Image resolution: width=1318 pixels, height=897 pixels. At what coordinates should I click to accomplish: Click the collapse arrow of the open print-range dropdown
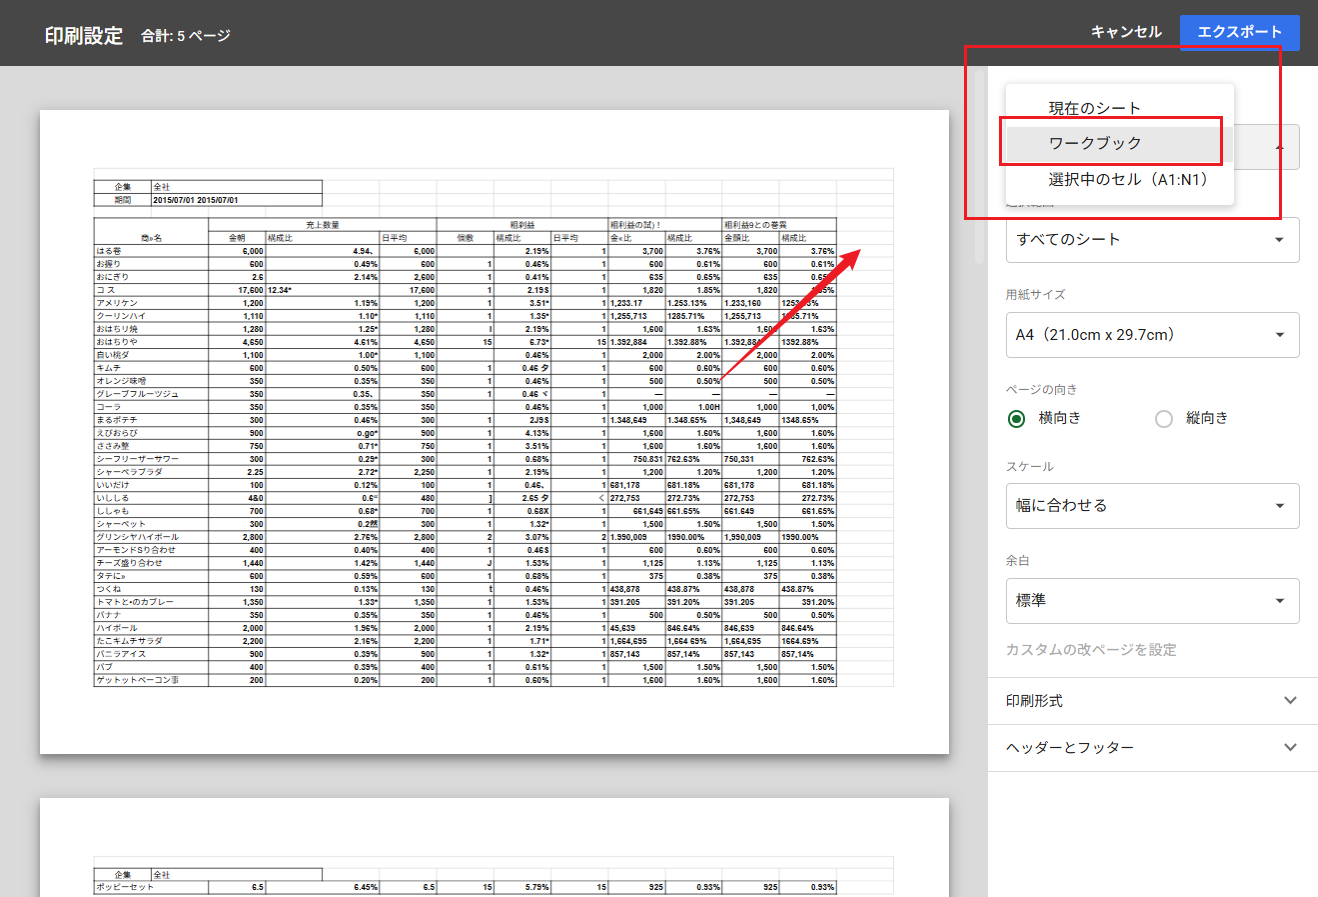click(x=1280, y=147)
